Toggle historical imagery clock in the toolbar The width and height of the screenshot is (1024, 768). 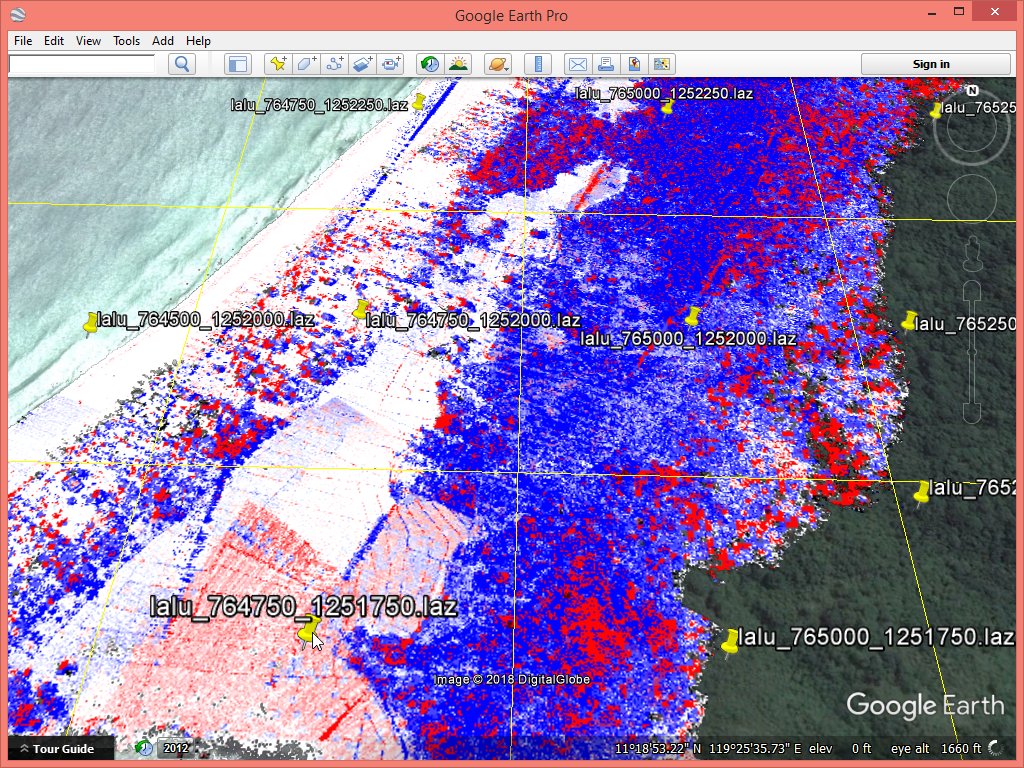coord(429,64)
